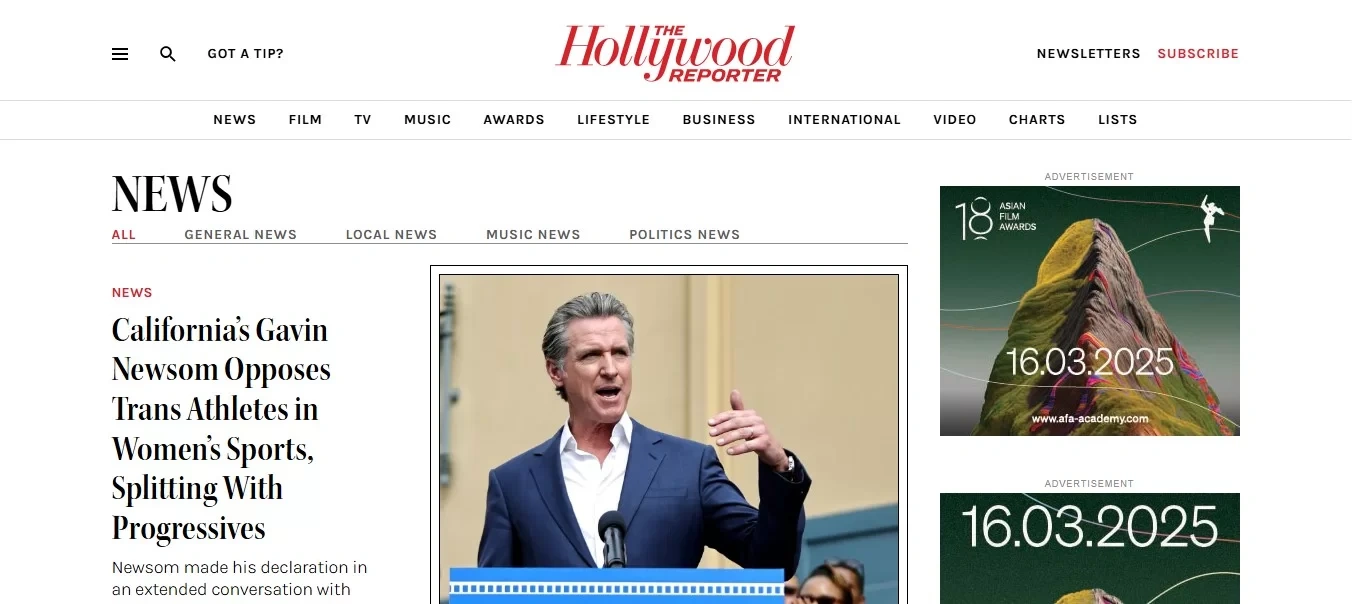Open the Gavin Newsom article photo
This screenshot has height=604, width=1352.
[x=669, y=438]
